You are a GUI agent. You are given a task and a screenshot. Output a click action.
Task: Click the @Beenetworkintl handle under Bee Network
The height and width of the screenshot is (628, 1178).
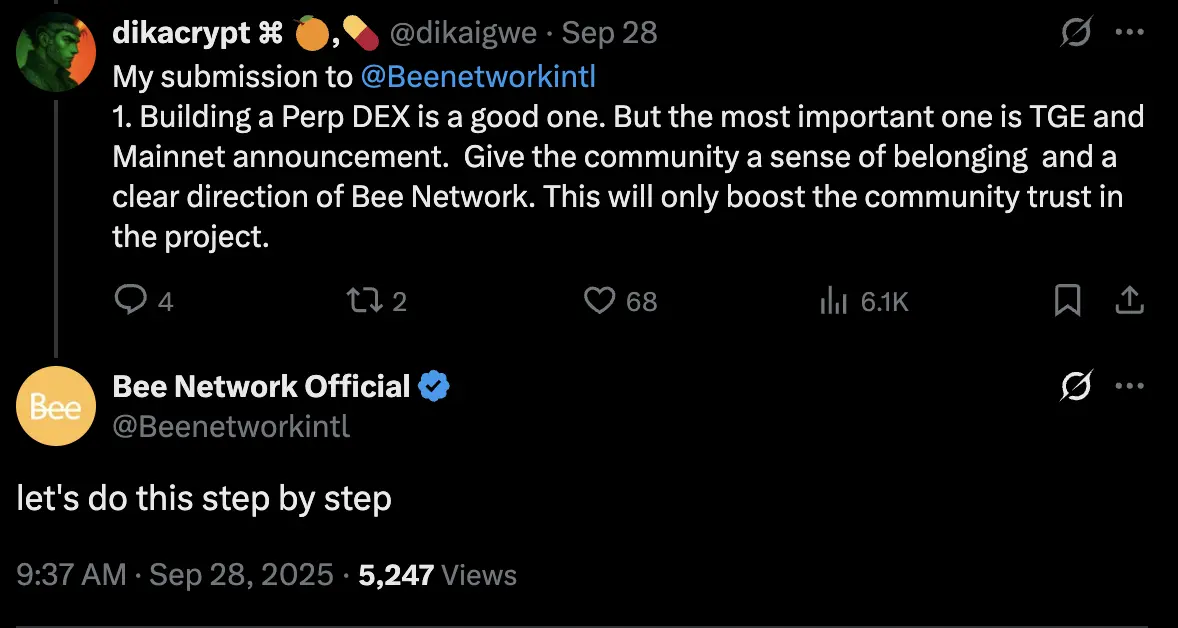(231, 427)
